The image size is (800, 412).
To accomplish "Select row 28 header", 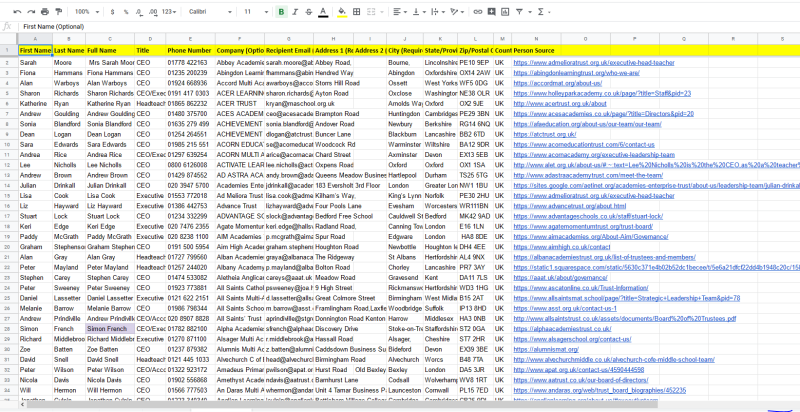I will coord(8,329).
